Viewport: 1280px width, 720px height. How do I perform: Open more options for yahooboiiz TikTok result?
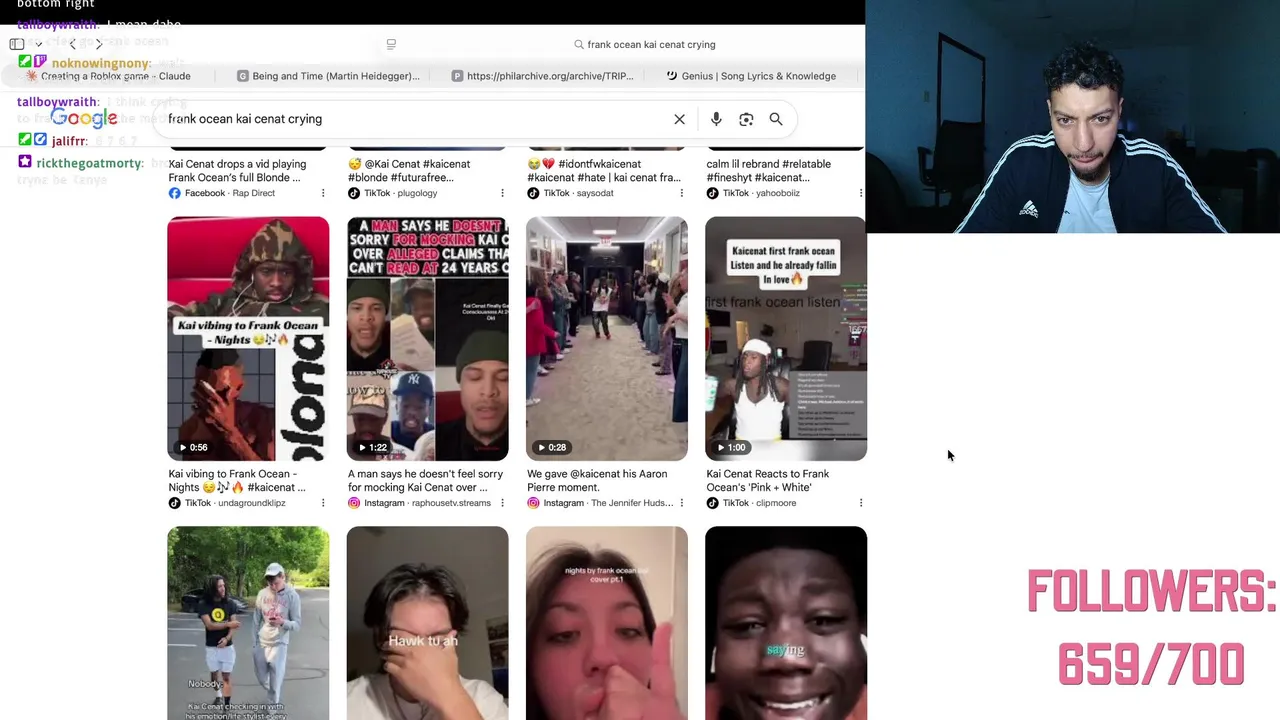tap(860, 193)
